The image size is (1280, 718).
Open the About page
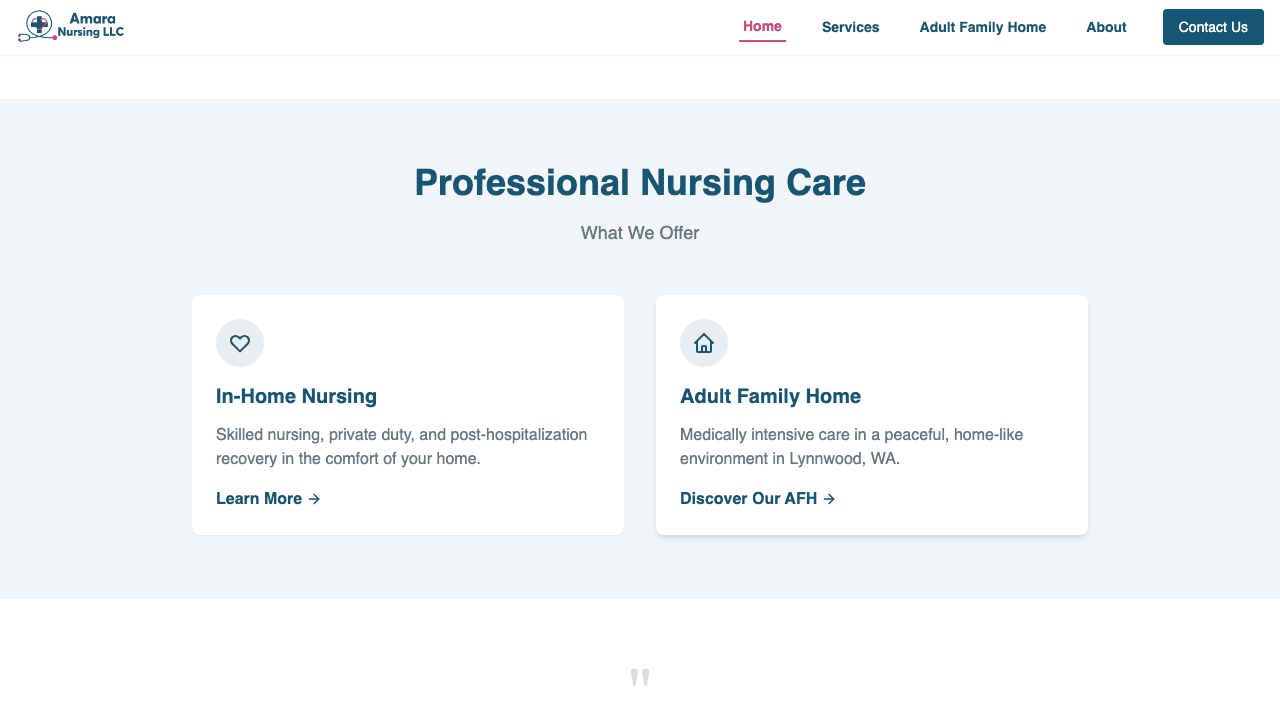(x=1106, y=27)
